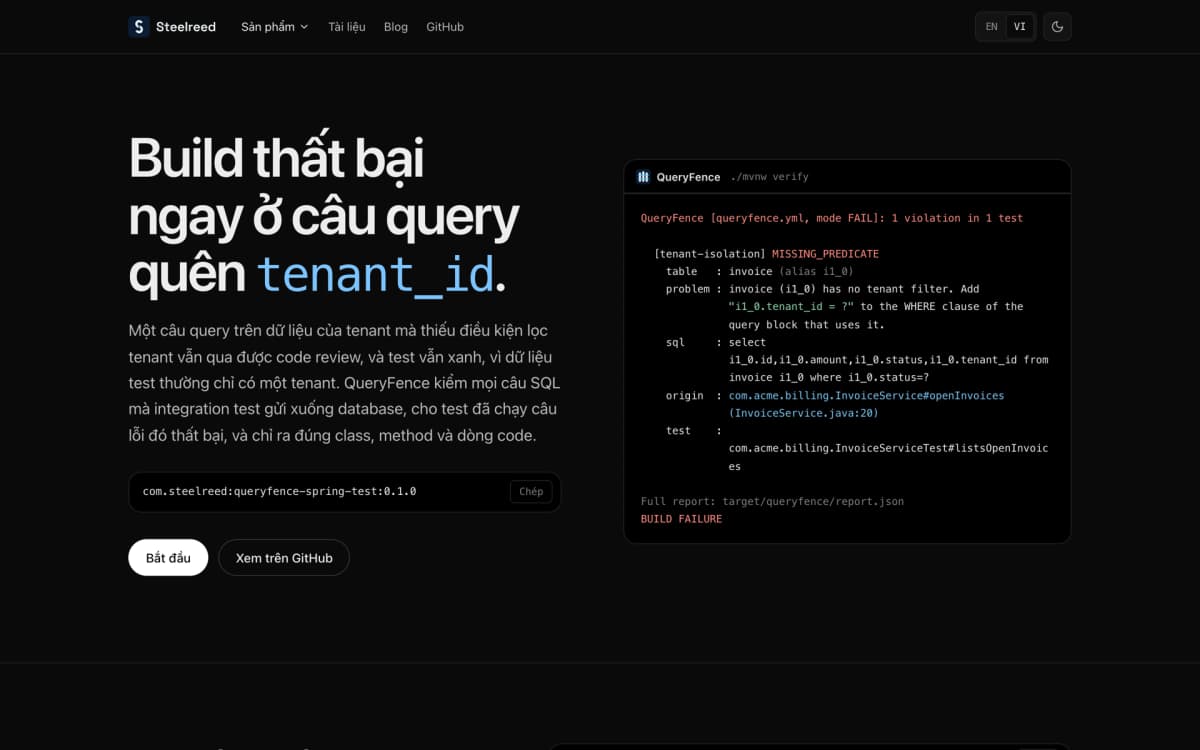Click the Steelreed logo icon

click(x=139, y=27)
